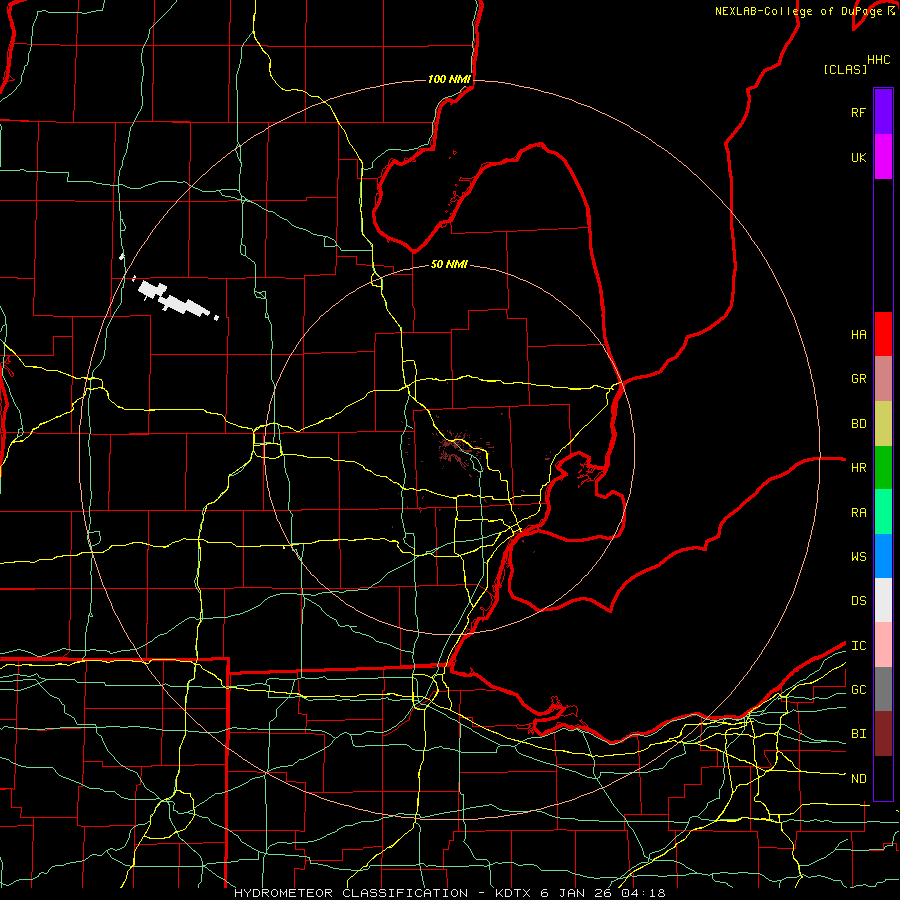This screenshot has height=900, width=900.
Task: Click the HYDROMETEOR CLASSIFICATION title text
Action: pyautogui.click(x=351, y=893)
